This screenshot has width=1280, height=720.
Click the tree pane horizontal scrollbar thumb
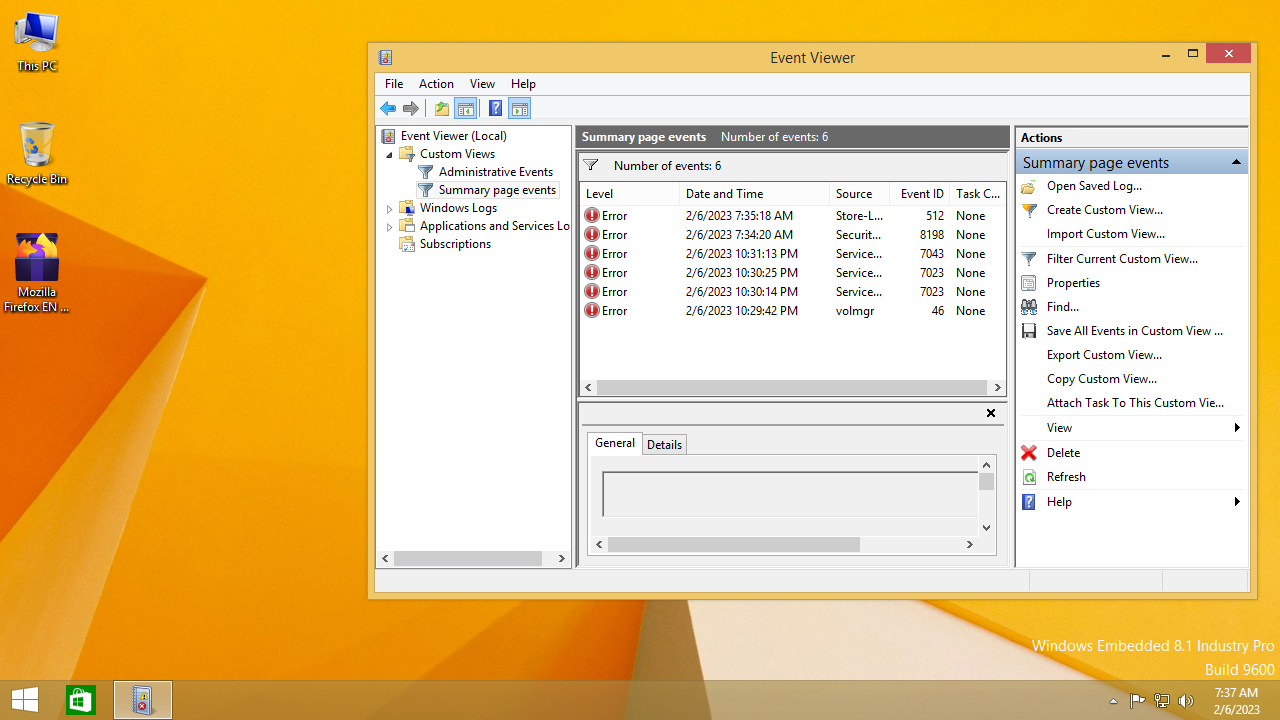(468, 559)
